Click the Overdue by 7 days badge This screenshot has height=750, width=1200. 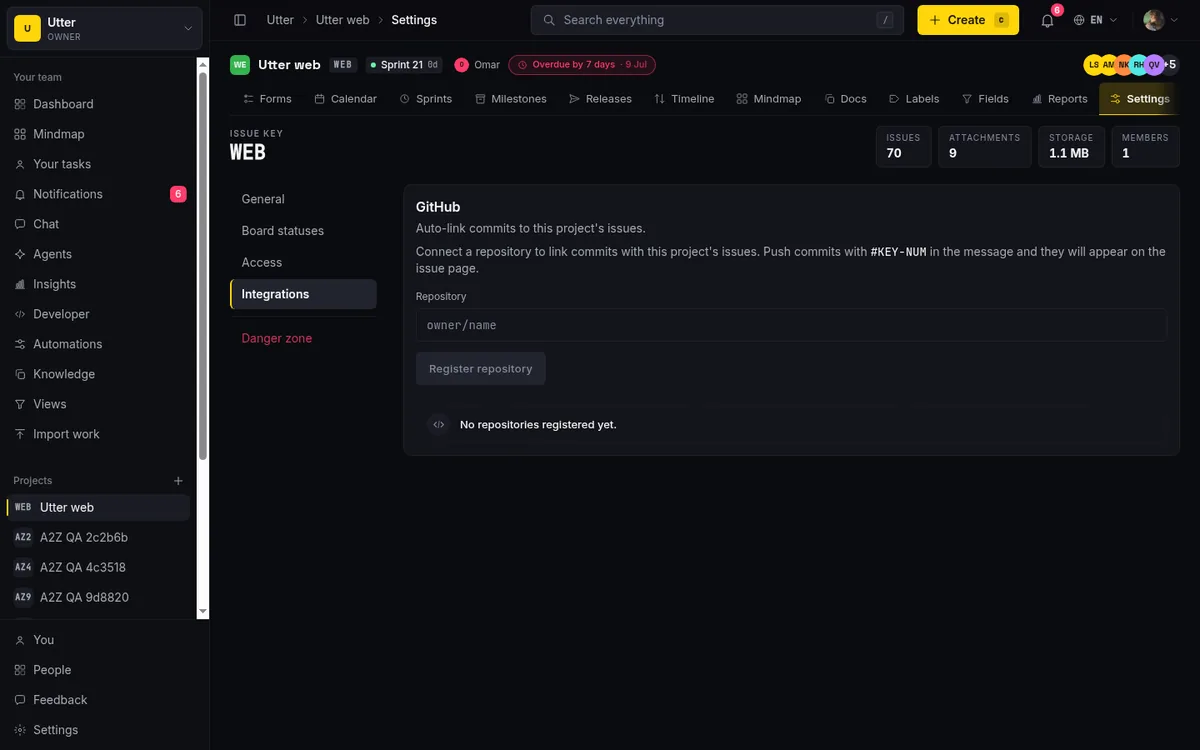(x=582, y=65)
